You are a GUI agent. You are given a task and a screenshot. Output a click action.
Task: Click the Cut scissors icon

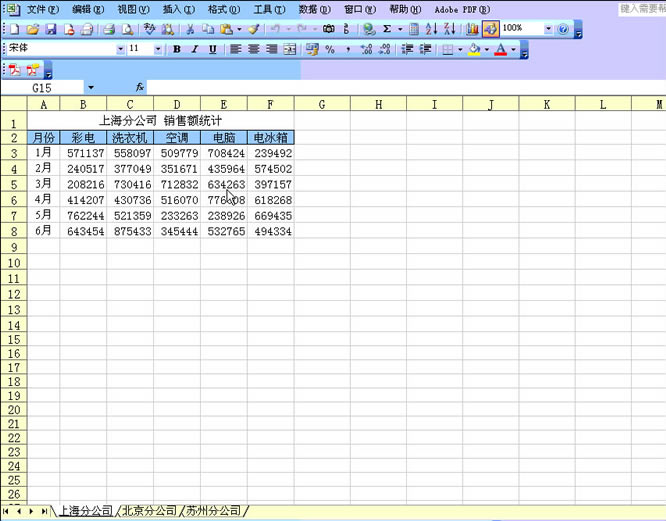(190, 29)
